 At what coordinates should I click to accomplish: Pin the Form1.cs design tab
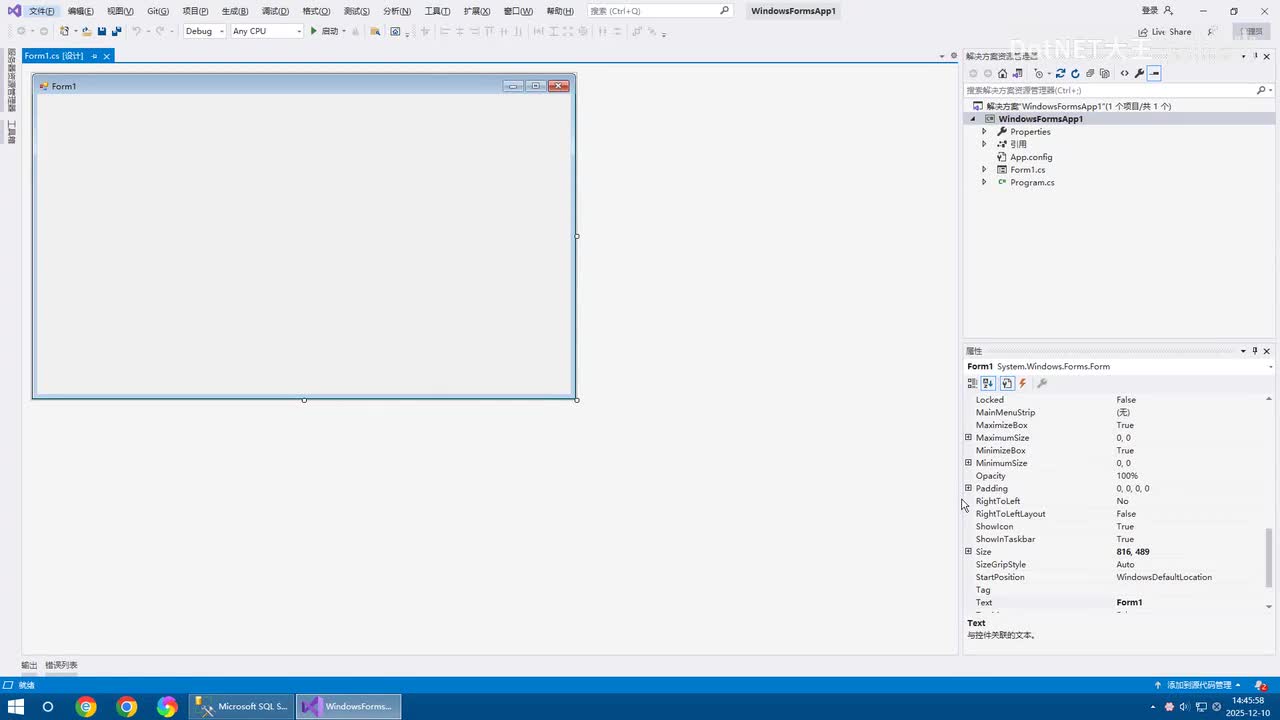pos(94,56)
